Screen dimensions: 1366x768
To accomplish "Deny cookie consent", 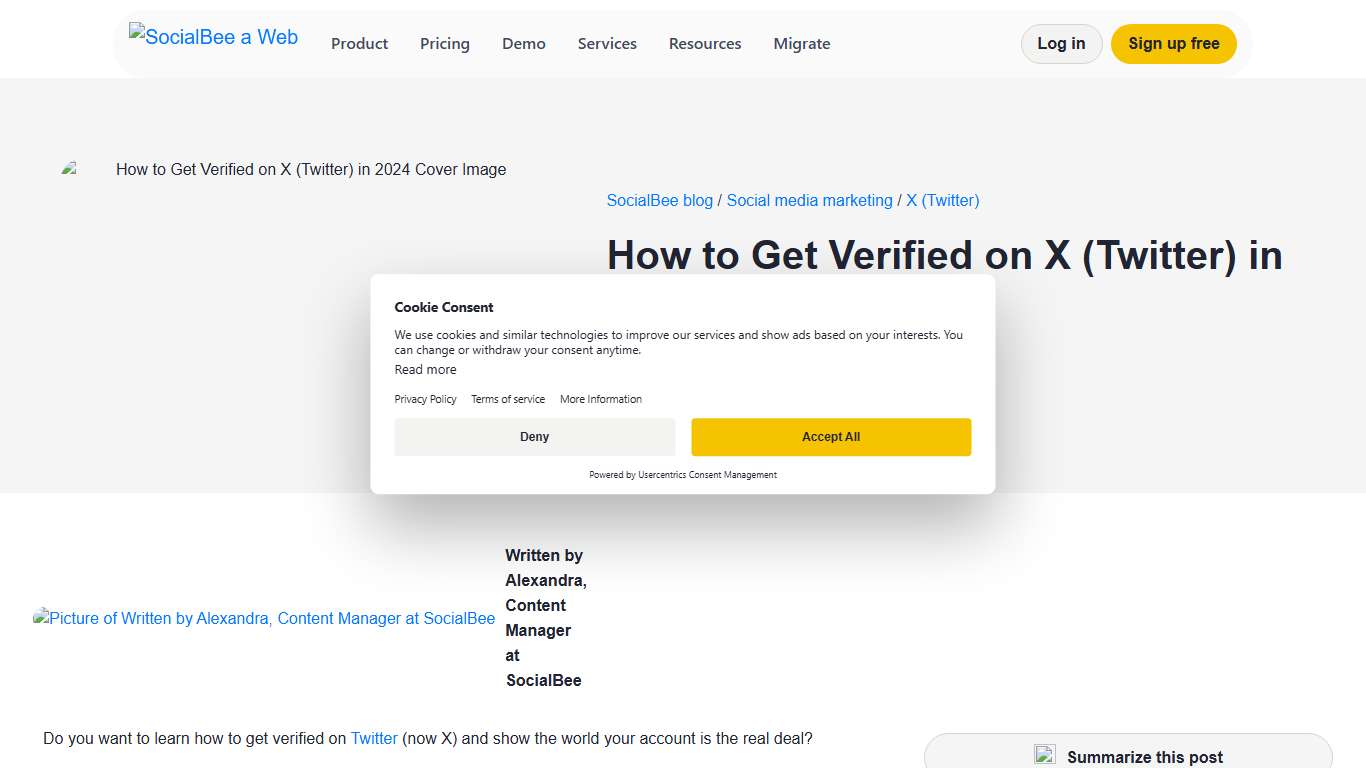I will pyautogui.click(x=534, y=437).
